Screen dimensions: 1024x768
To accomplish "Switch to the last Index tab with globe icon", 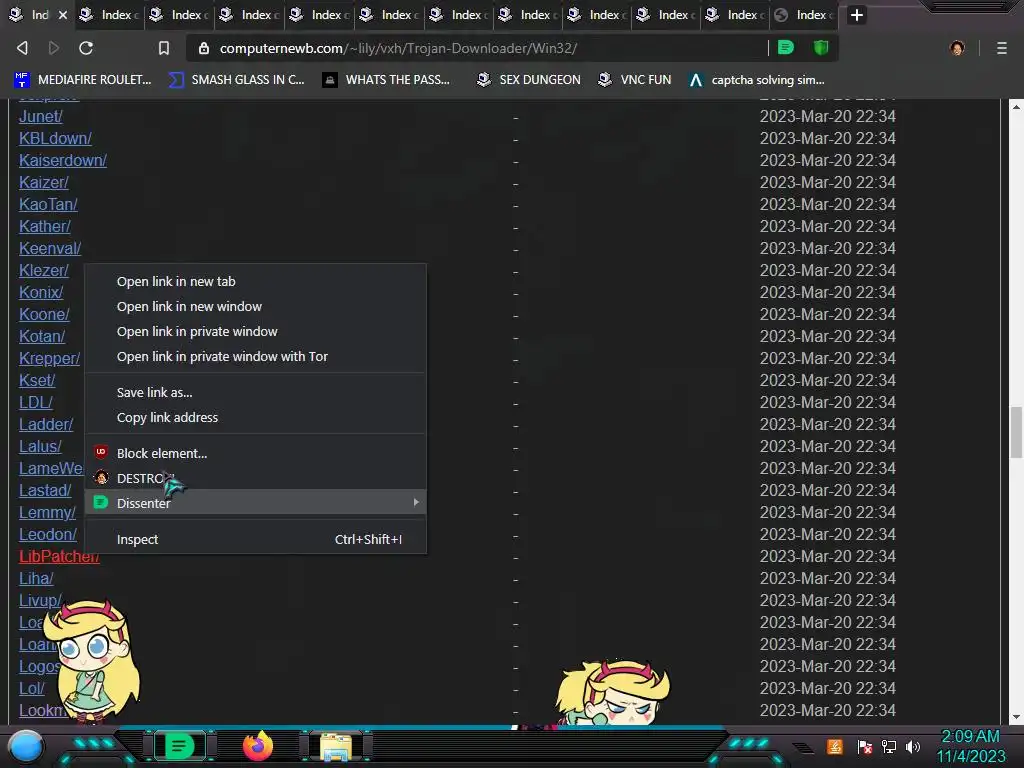I will [804, 14].
